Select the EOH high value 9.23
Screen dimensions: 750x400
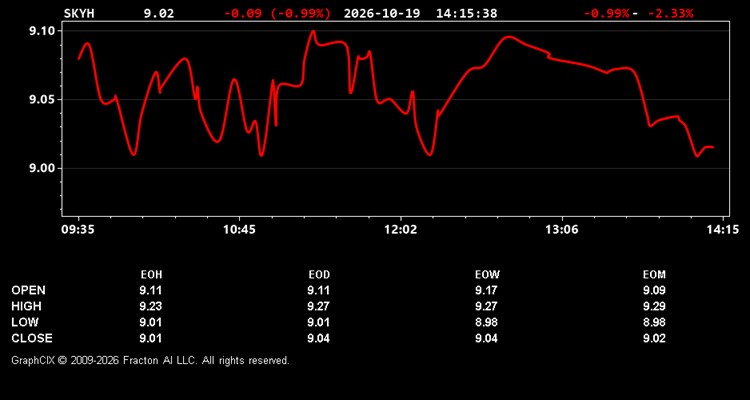pos(151,306)
